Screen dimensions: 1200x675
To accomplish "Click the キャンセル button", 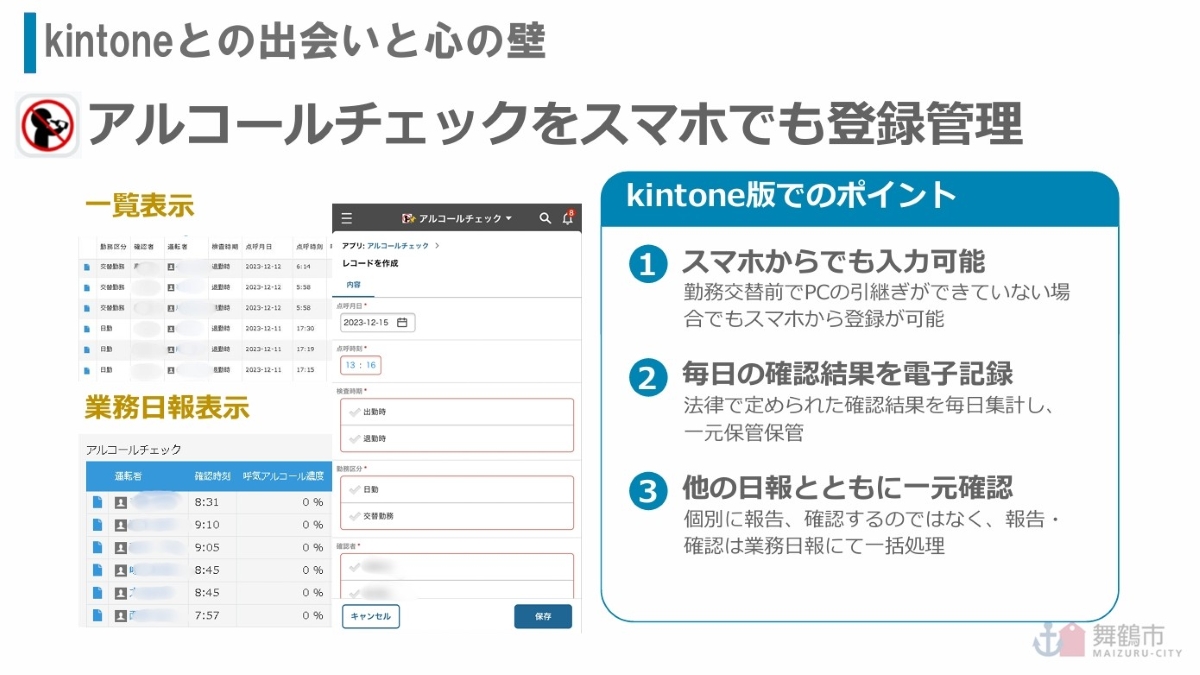I will click(370, 616).
